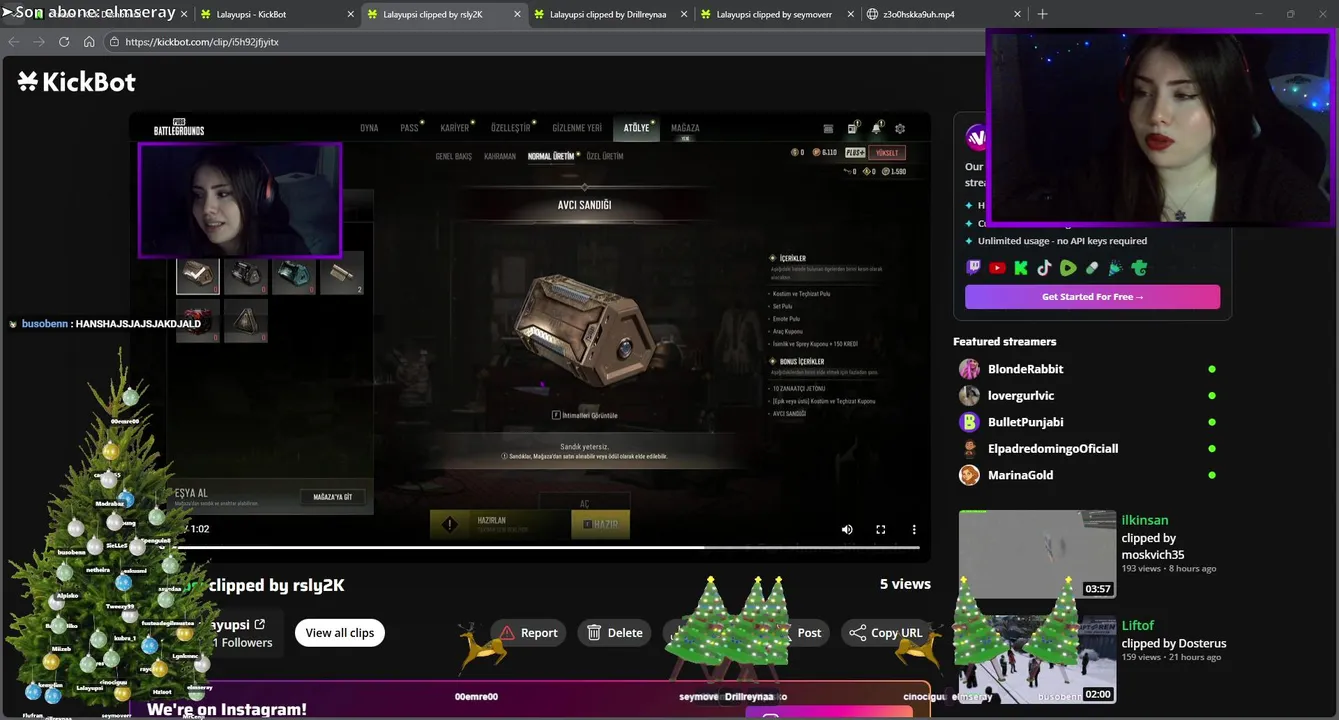Viewport: 1339px width, 720px height.
Task: Click the address bar URL
Action: pos(202,42)
